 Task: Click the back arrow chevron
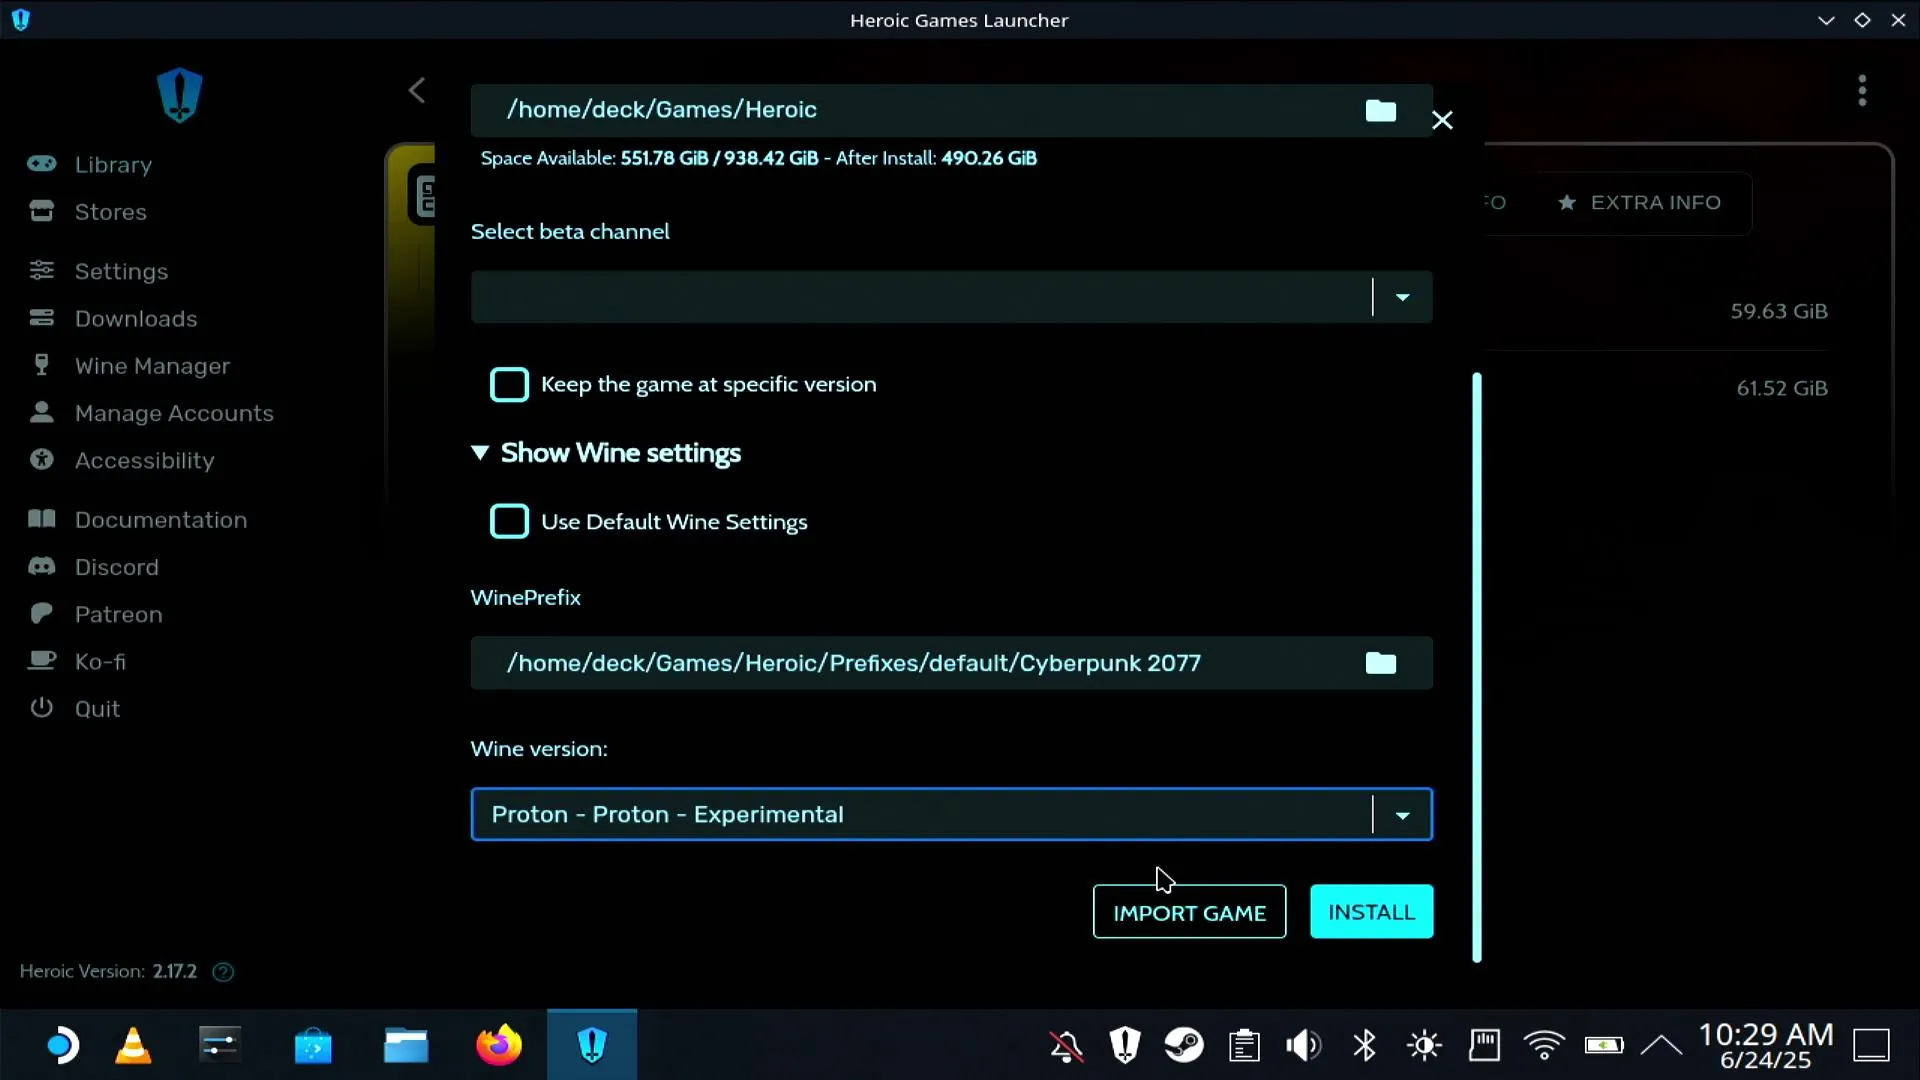point(417,90)
